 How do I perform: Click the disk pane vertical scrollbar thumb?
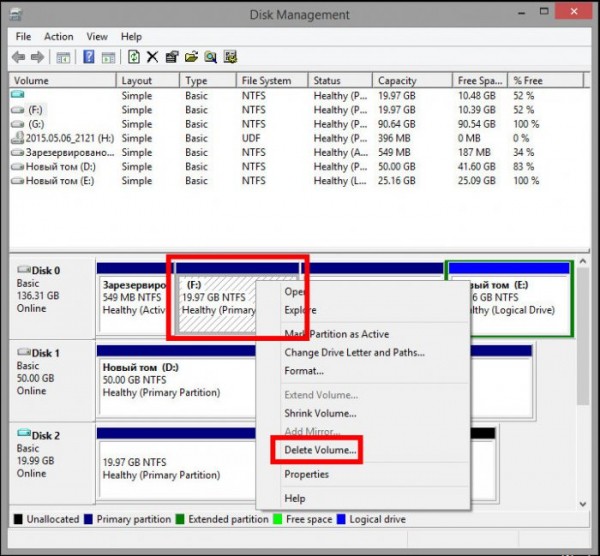[x=582, y=336]
